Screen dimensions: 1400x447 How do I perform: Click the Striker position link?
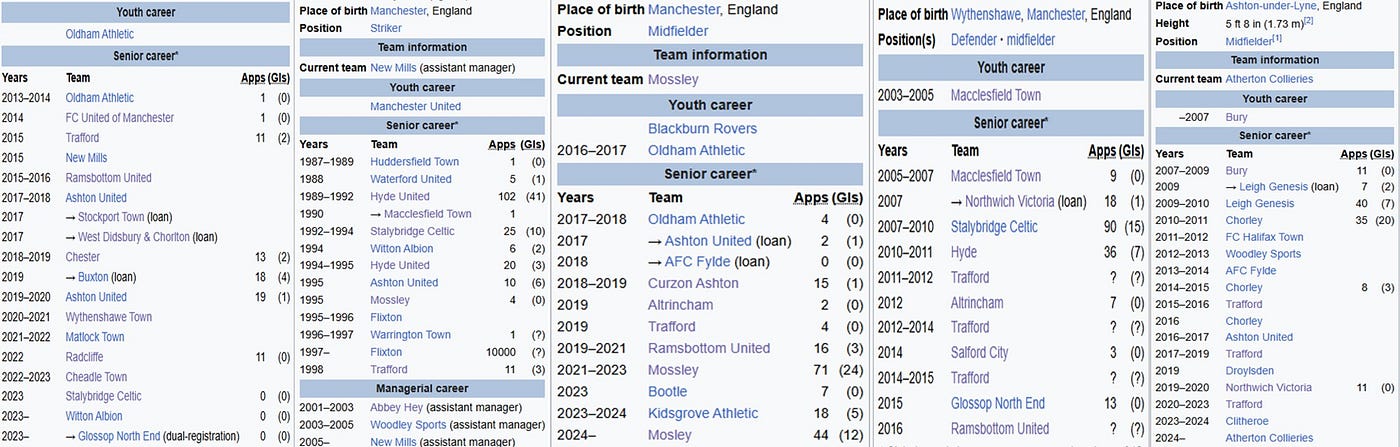pyautogui.click(x=386, y=28)
